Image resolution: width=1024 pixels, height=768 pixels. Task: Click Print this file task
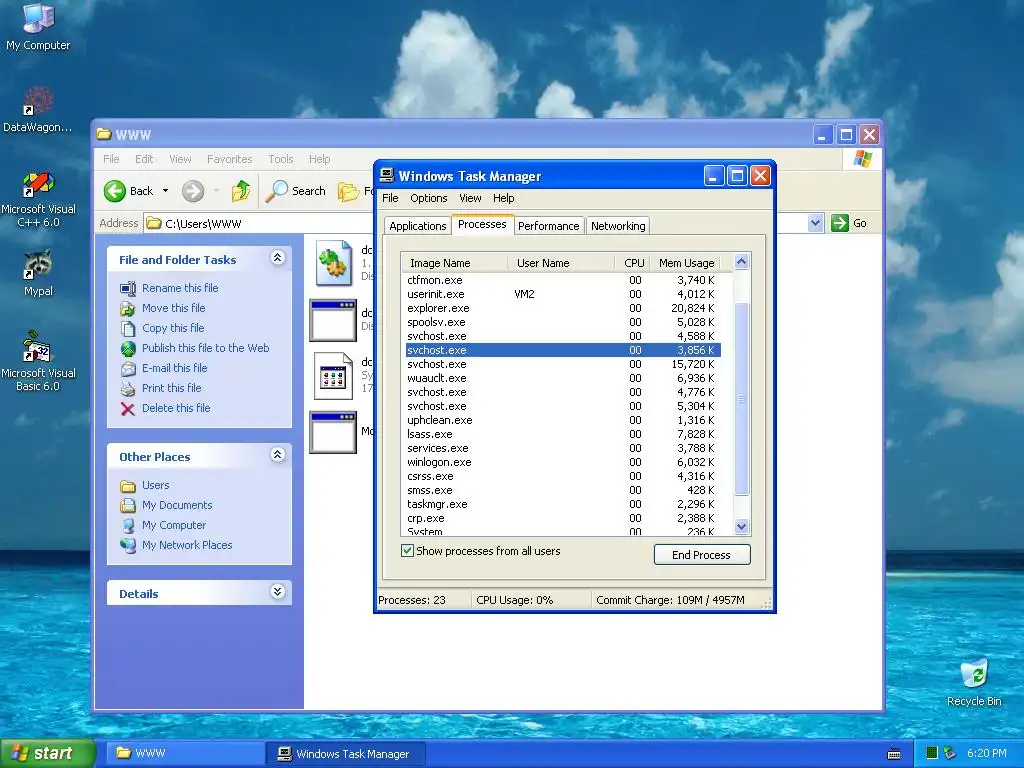tap(171, 388)
